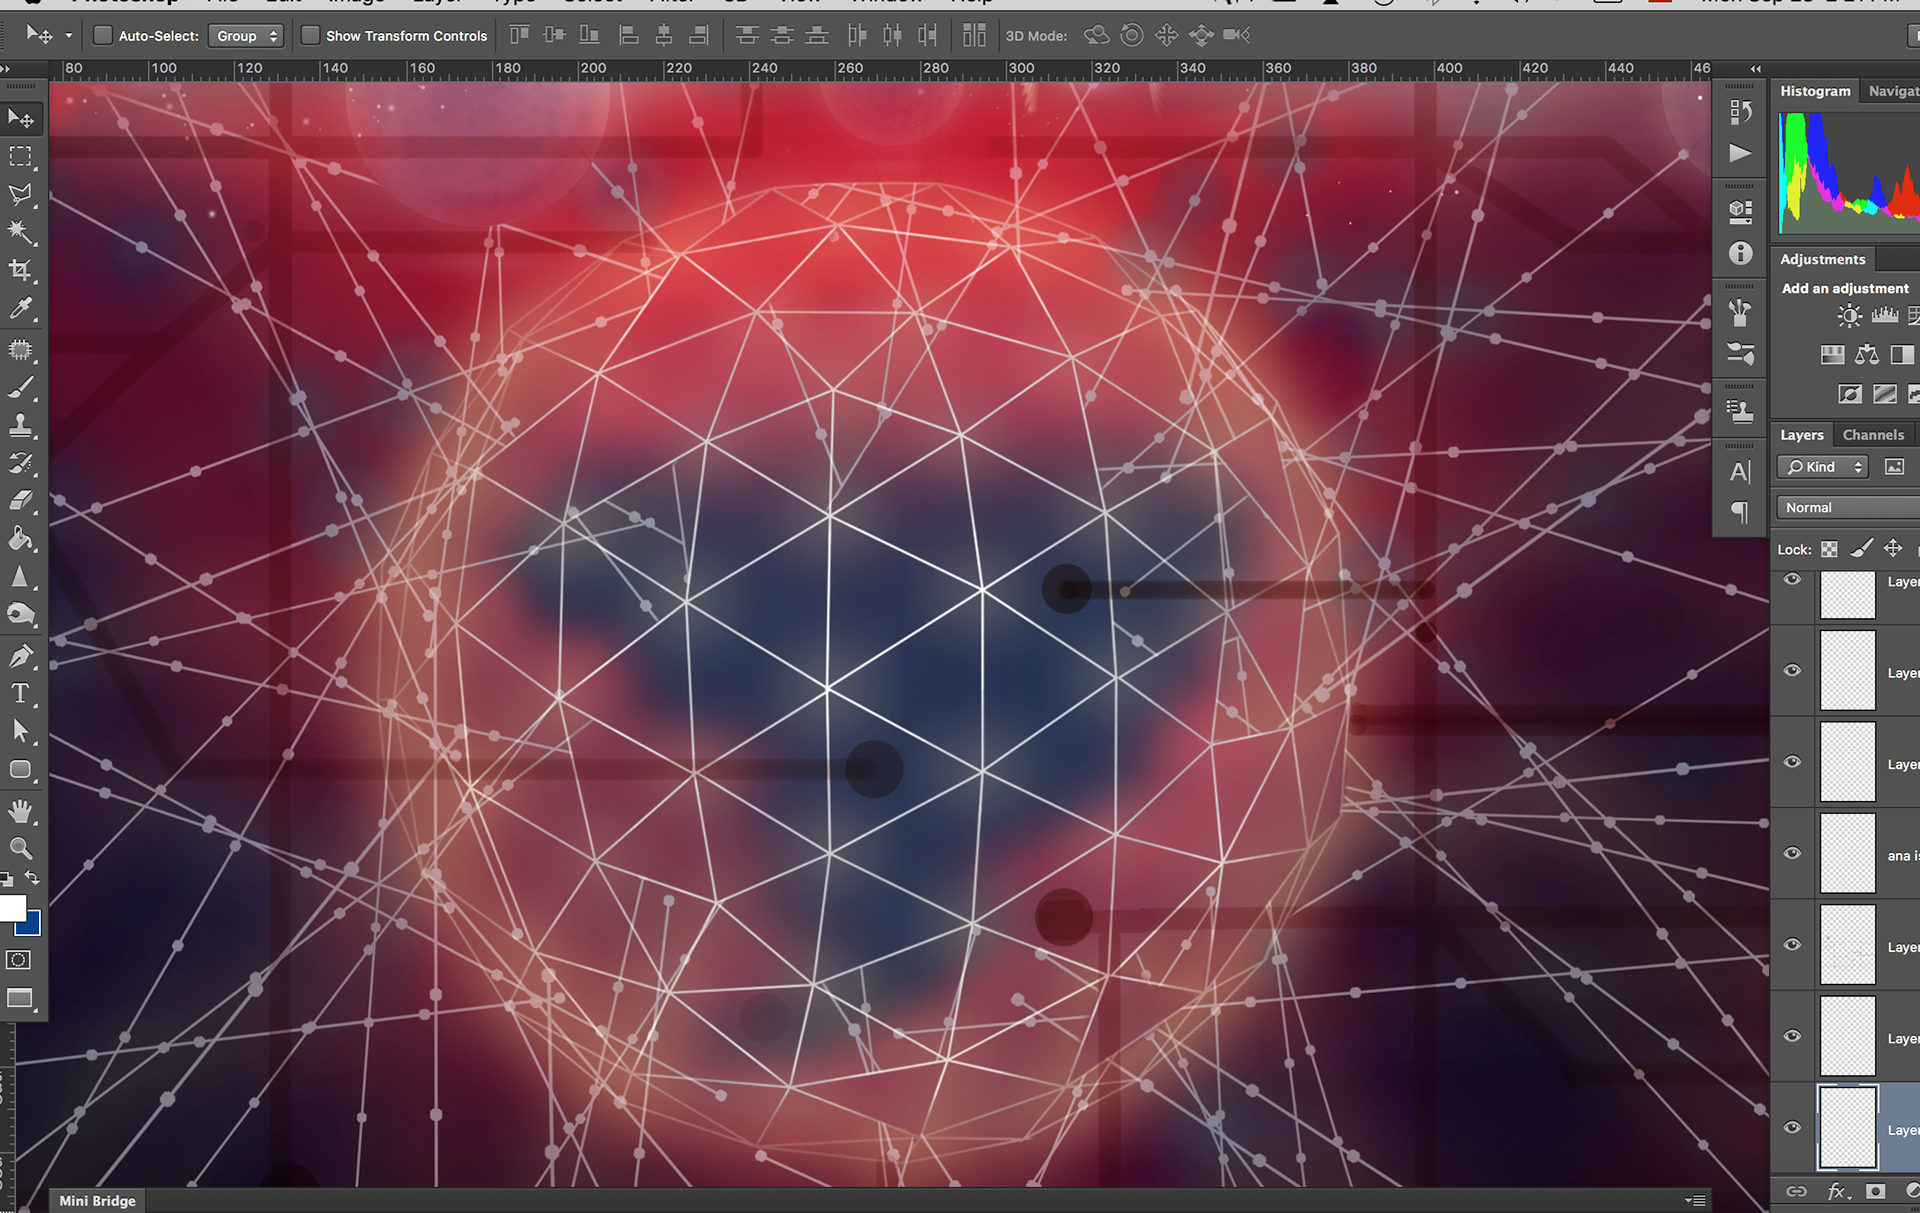Image resolution: width=1920 pixels, height=1213 pixels.
Task: Select the Hand tool
Action: tap(20, 810)
